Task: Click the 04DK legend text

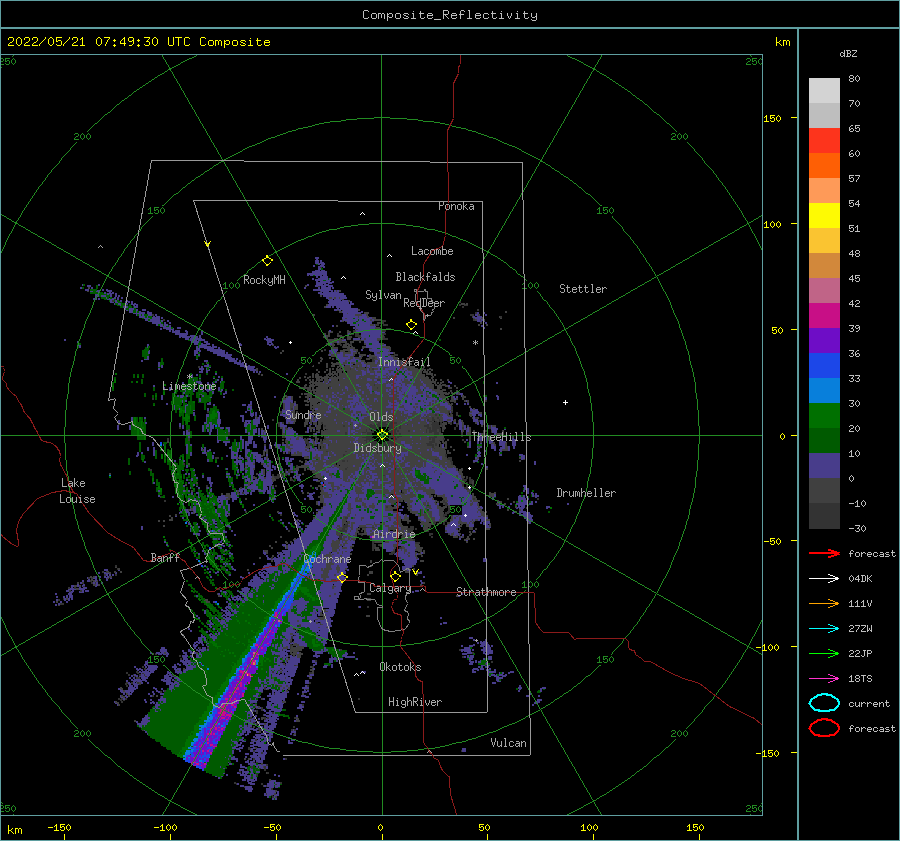Action: coord(860,579)
